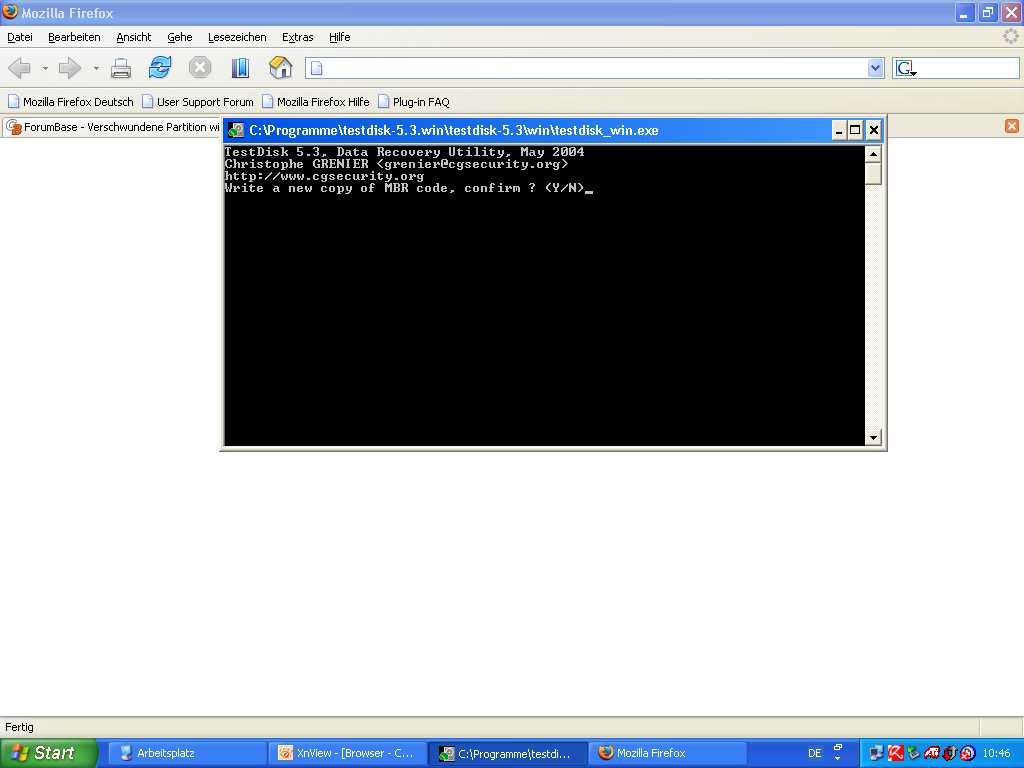Click the Print toolbar icon

coord(121,68)
